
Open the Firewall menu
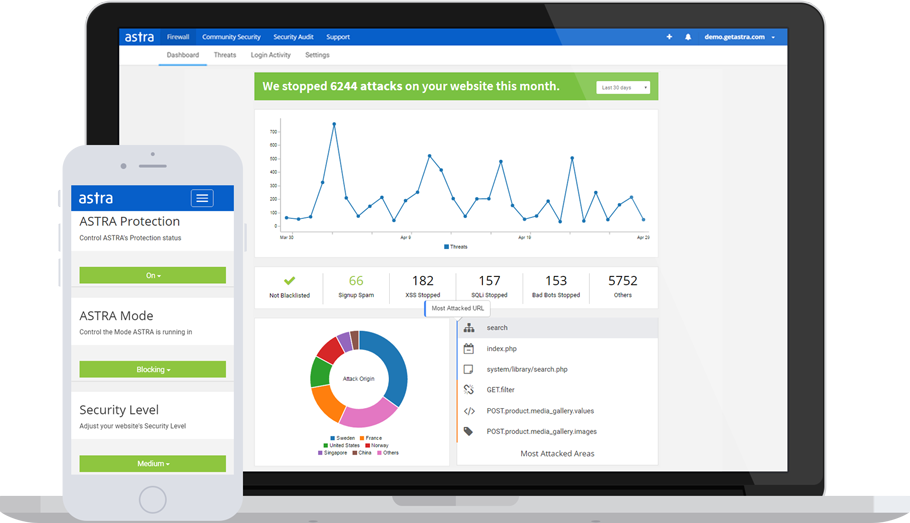(178, 37)
